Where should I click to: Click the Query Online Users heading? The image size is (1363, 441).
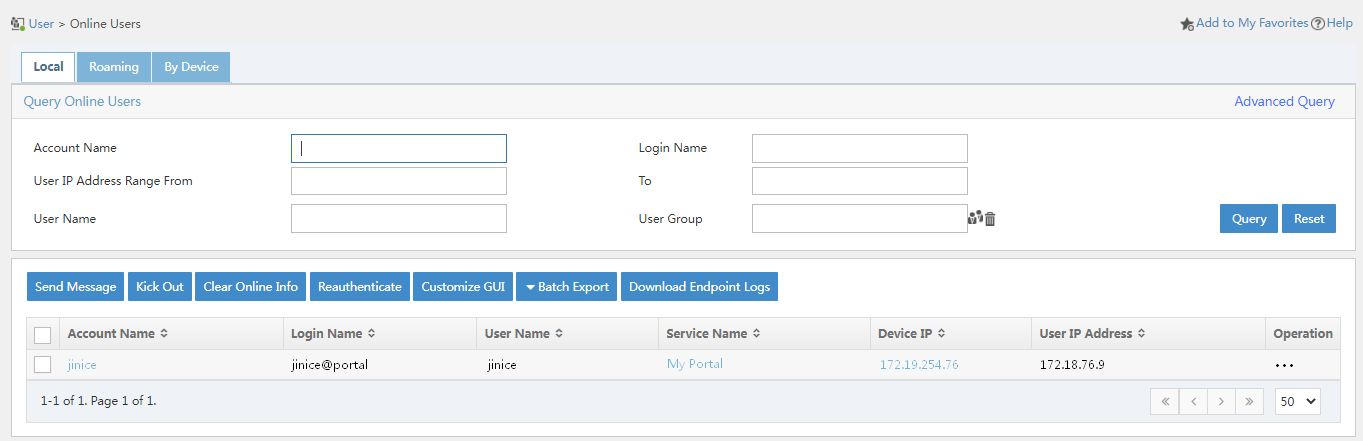pos(82,102)
